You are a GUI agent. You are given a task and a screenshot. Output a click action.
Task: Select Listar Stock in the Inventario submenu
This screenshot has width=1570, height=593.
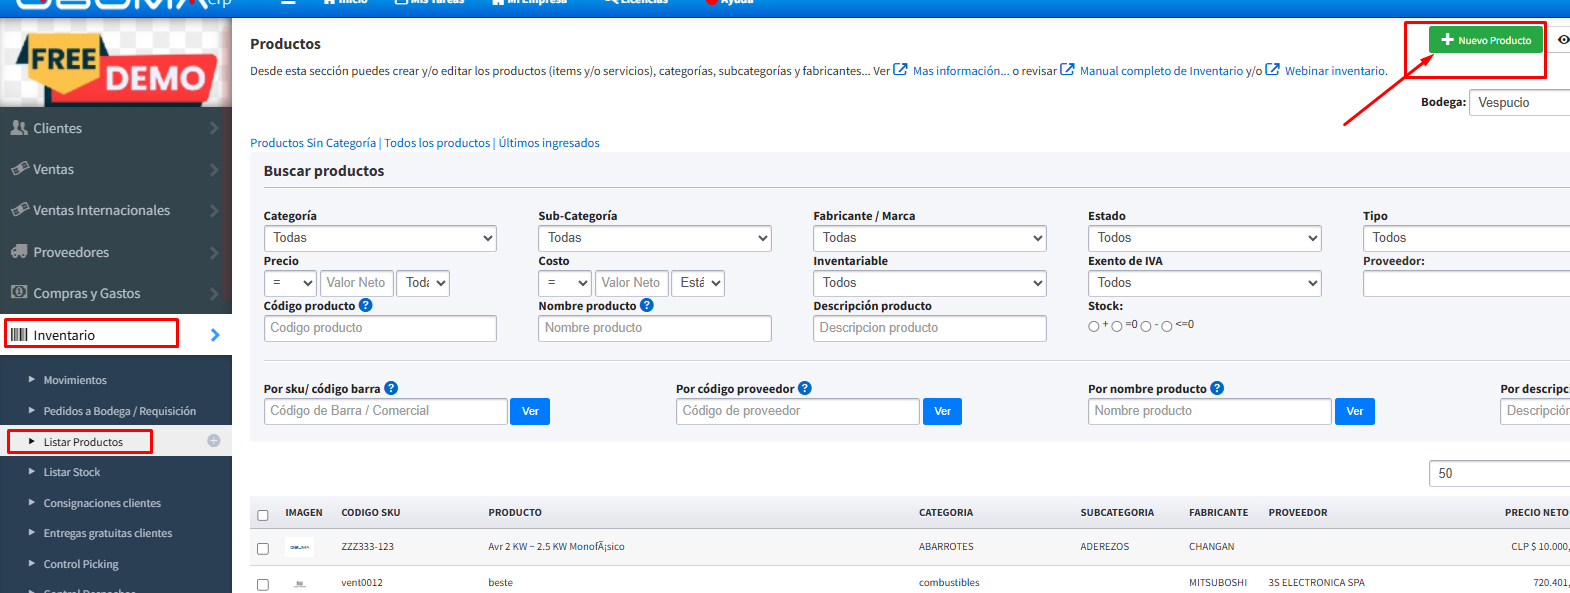click(x=72, y=472)
